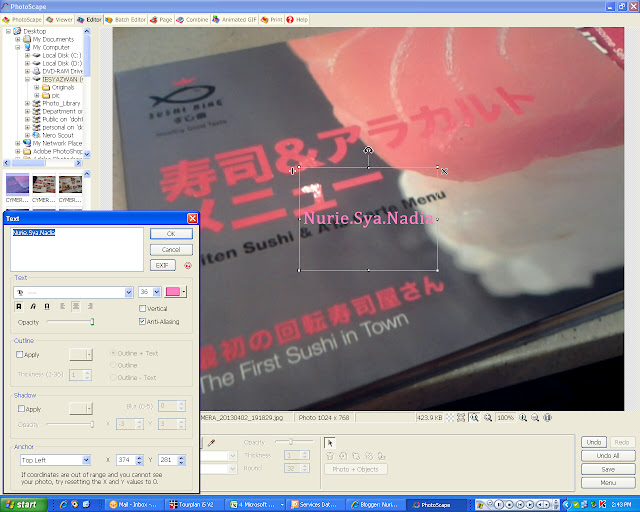Align text left in Text dialog
The image size is (640, 512).
(62, 306)
